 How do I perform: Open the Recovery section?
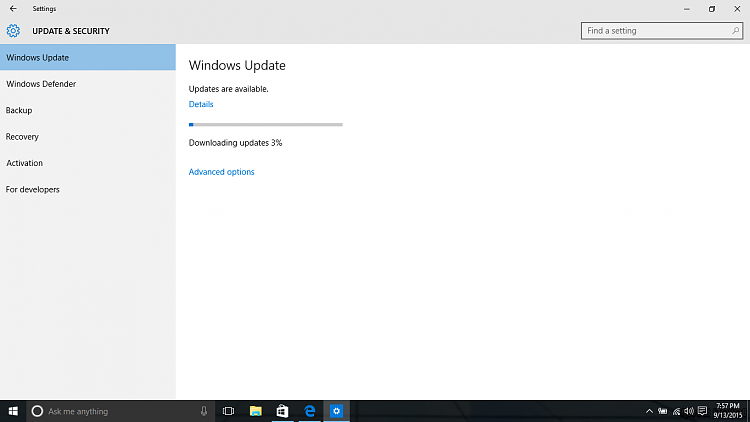click(x=88, y=136)
